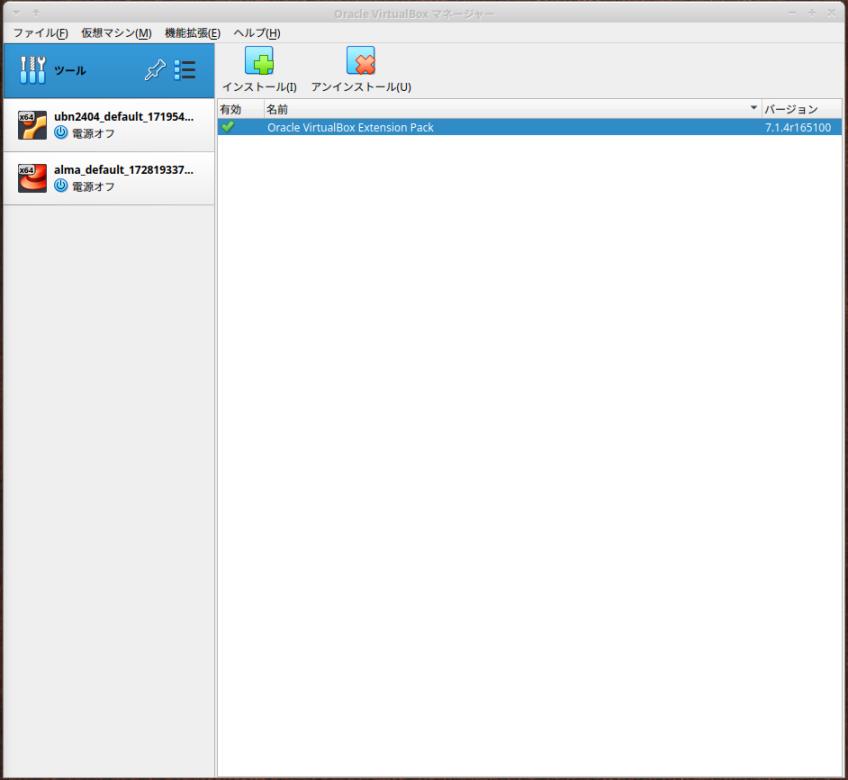Open the ファイル(F) menu
This screenshot has height=780, width=848.
coord(41,33)
